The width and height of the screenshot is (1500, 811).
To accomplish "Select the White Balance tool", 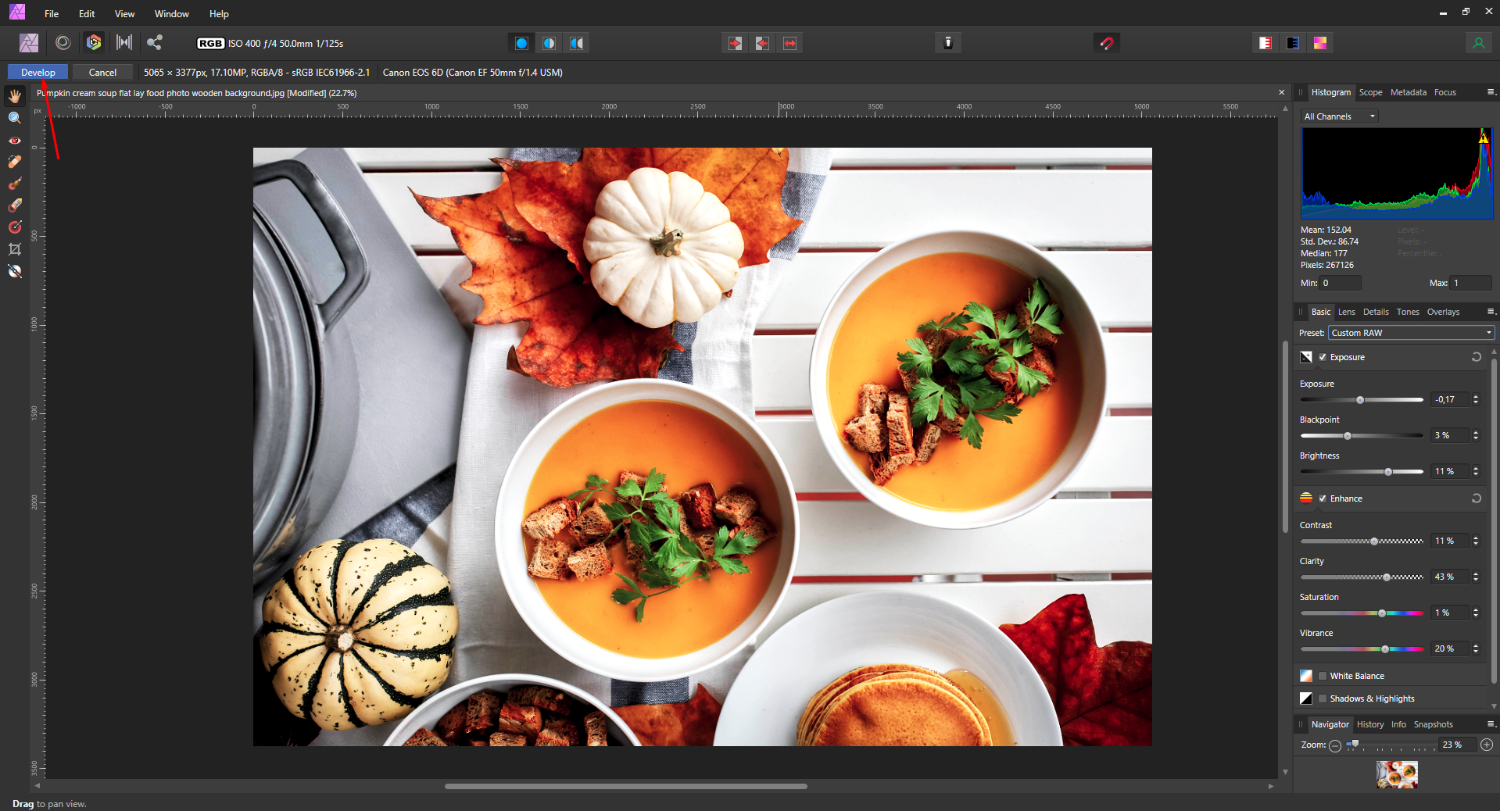I will click(15, 271).
